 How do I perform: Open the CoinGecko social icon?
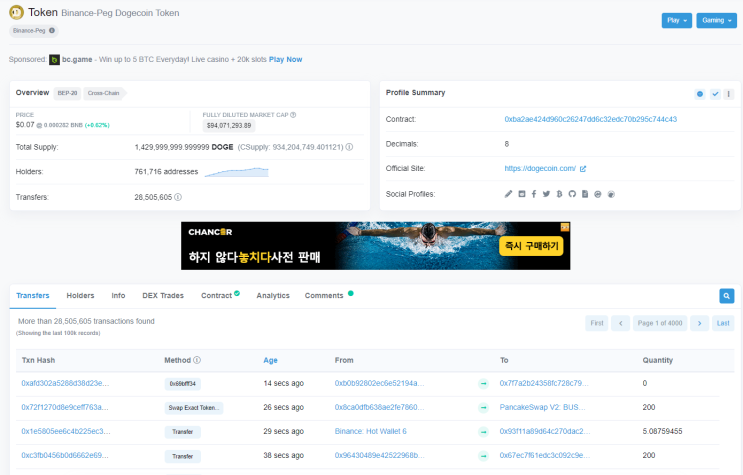611,194
